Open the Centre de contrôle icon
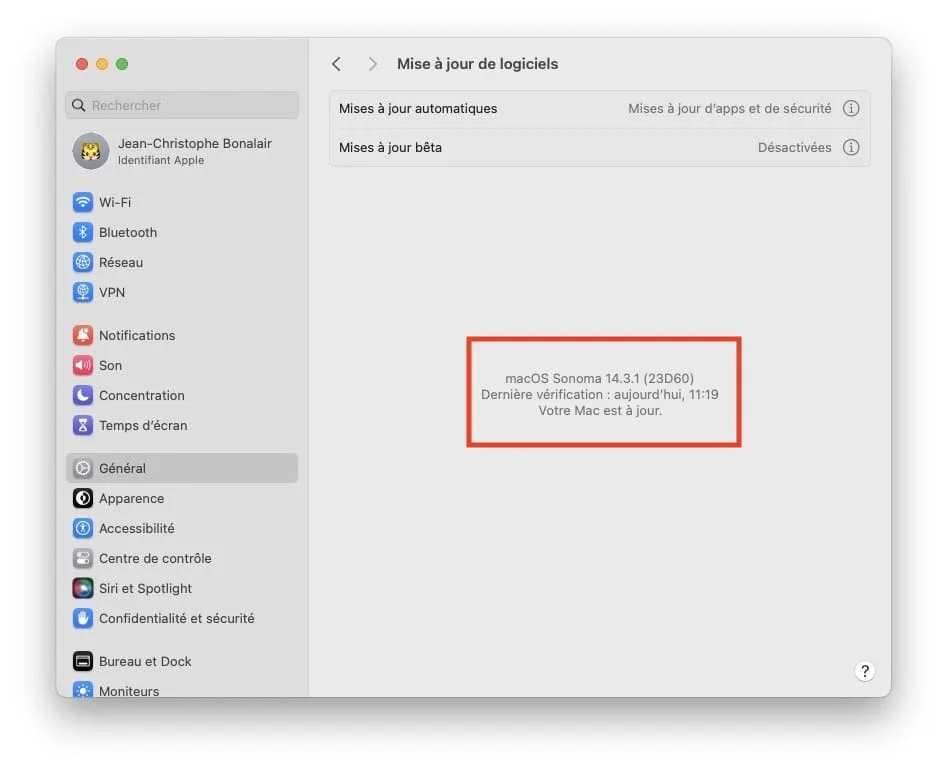The height and width of the screenshot is (771, 947). coord(83,558)
